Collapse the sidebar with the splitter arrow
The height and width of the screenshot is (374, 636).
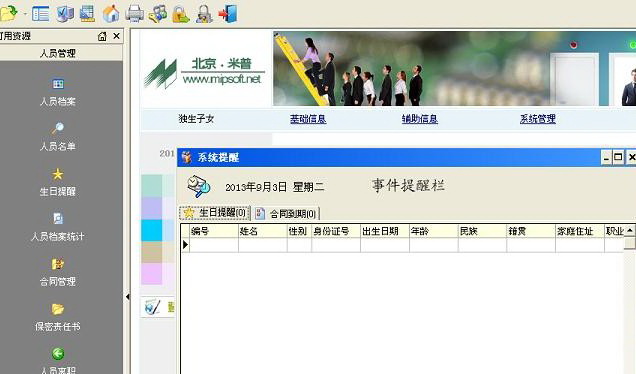point(127,297)
